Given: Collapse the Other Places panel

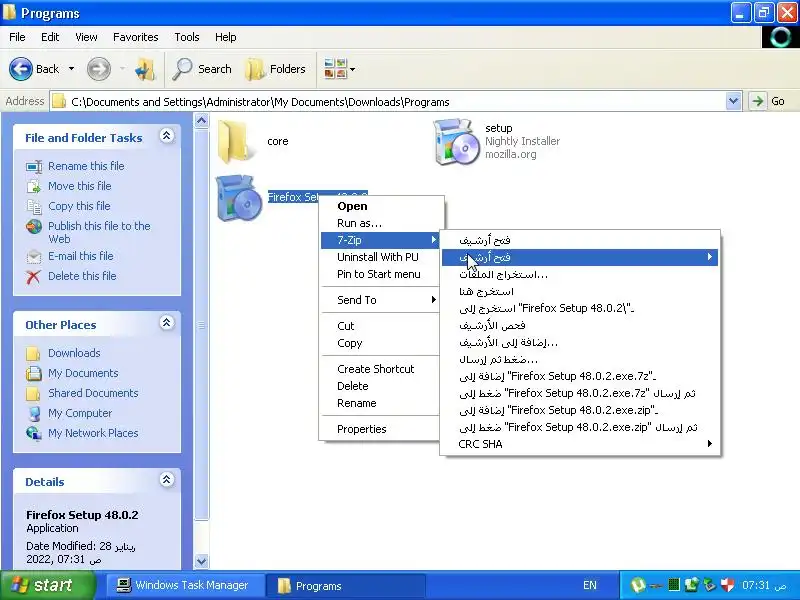Looking at the screenshot, I should pyautogui.click(x=166, y=323).
